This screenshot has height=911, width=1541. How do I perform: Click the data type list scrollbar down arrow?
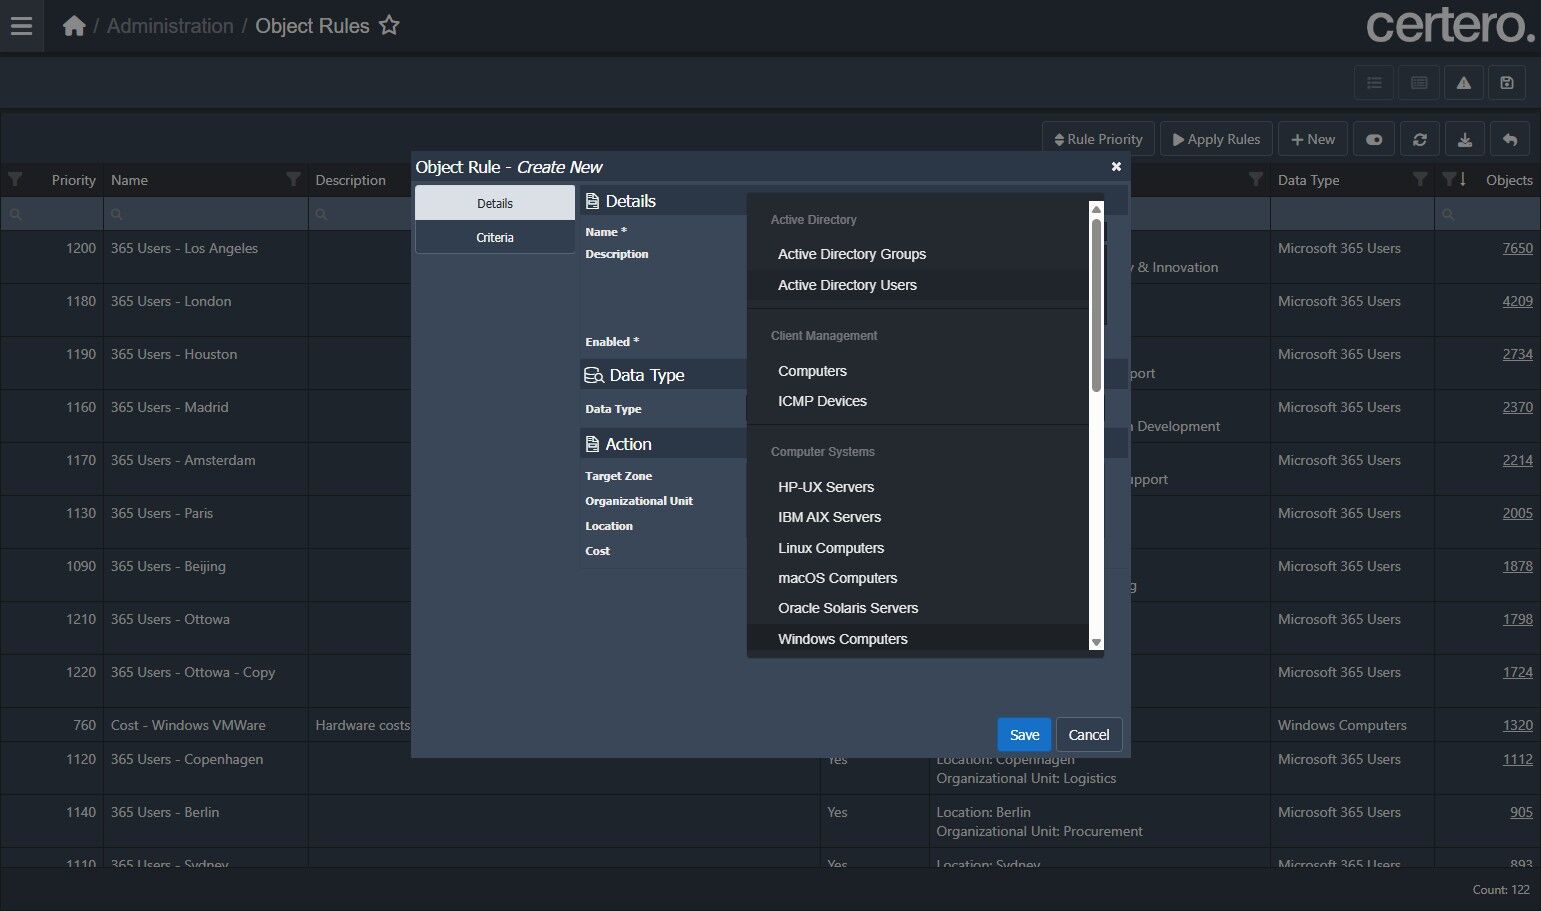1096,643
